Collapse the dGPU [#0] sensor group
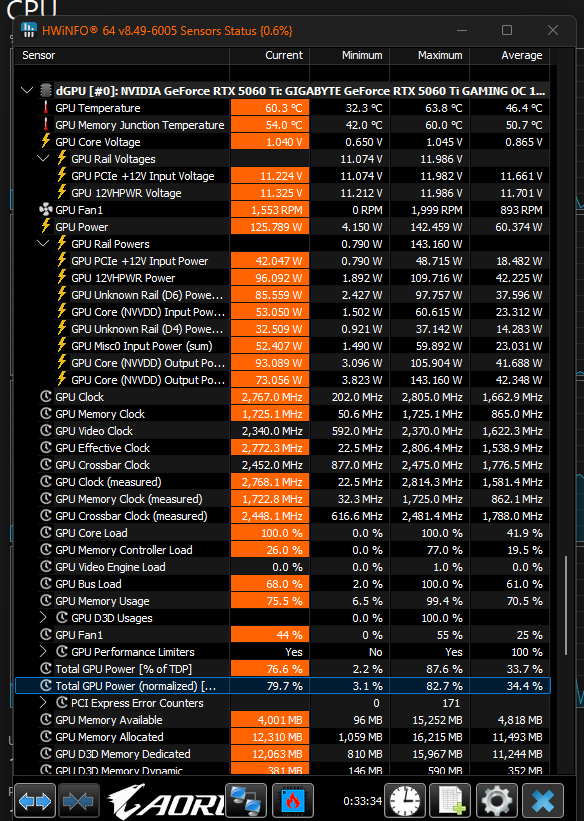Image resolution: width=584 pixels, height=821 pixels. tap(27, 91)
